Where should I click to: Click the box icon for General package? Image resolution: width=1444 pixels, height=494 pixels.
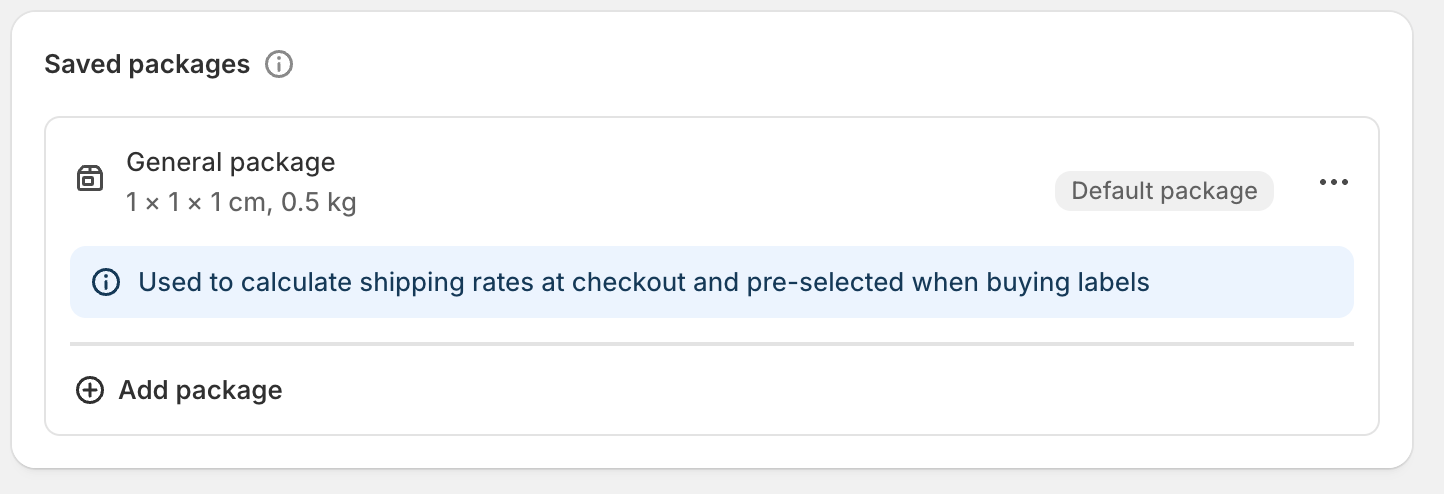[x=90, y=179]
